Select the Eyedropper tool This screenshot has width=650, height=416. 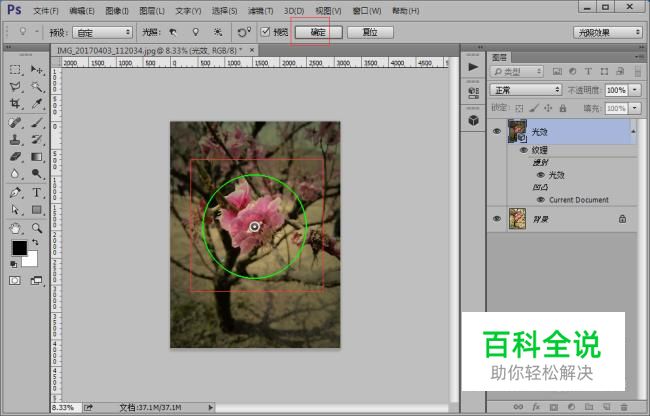click(x=37, y=104)
